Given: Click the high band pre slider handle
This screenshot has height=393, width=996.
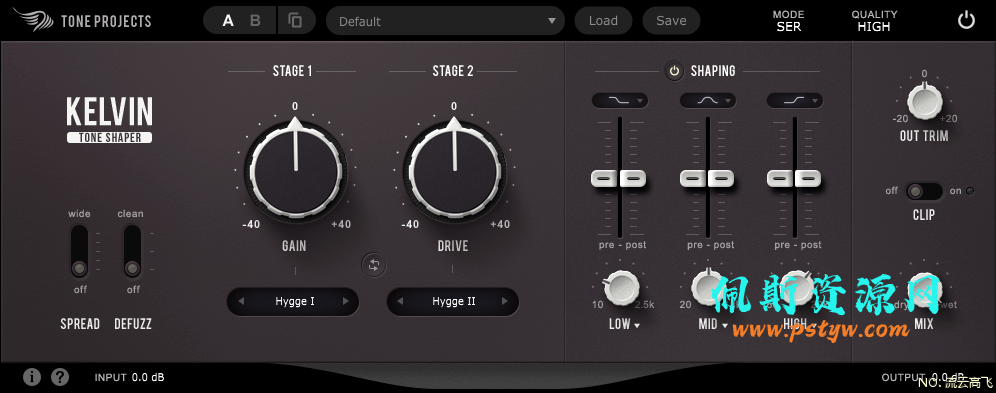Looking at the screenshot, I should pyautogui.click(x=780, y=178).
